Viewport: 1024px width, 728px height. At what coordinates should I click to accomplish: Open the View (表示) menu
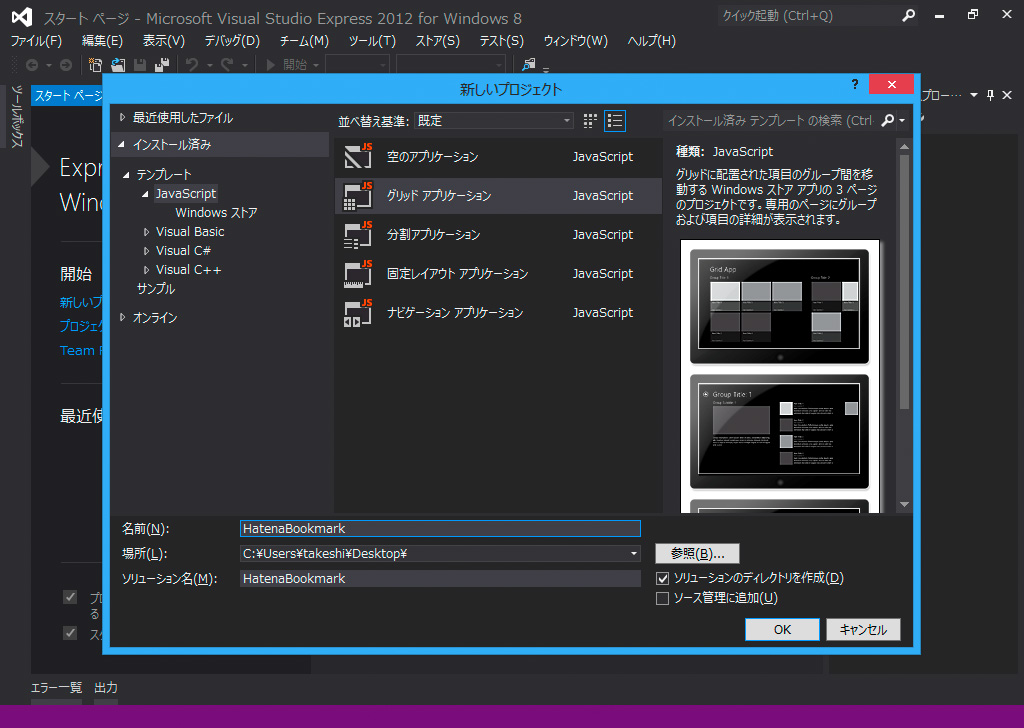pyautogui.click(x=163, y=40)
